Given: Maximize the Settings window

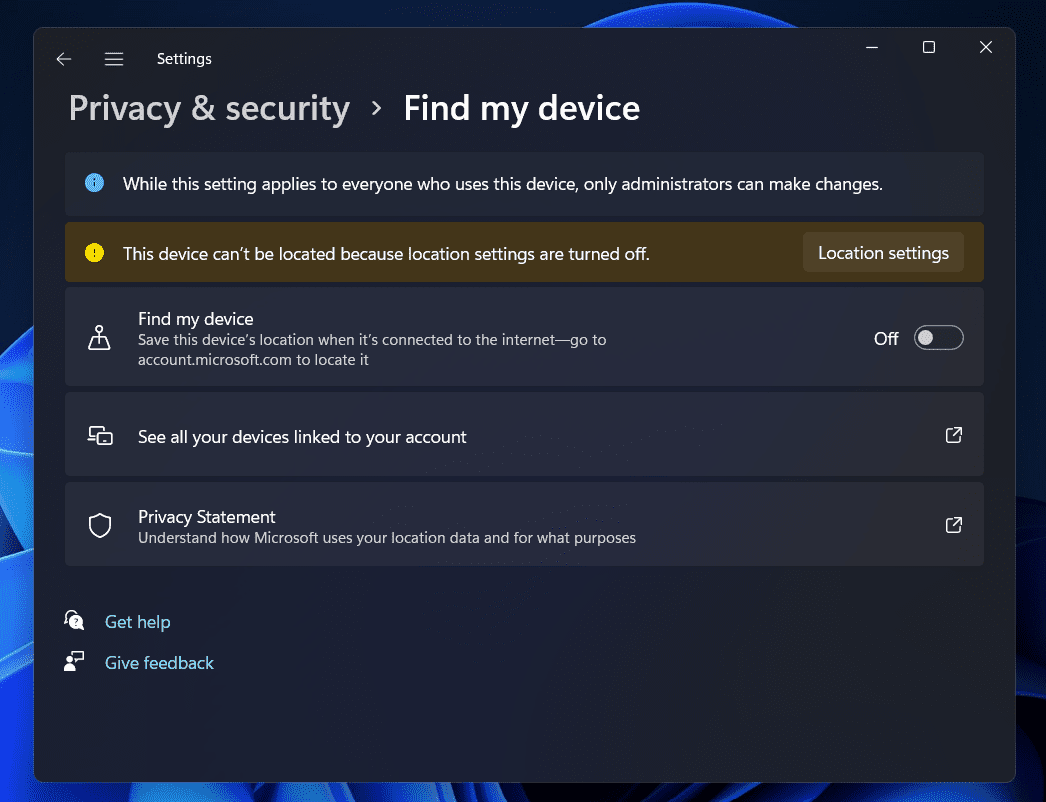Looking at the screenshot, I should coord(929,47).
